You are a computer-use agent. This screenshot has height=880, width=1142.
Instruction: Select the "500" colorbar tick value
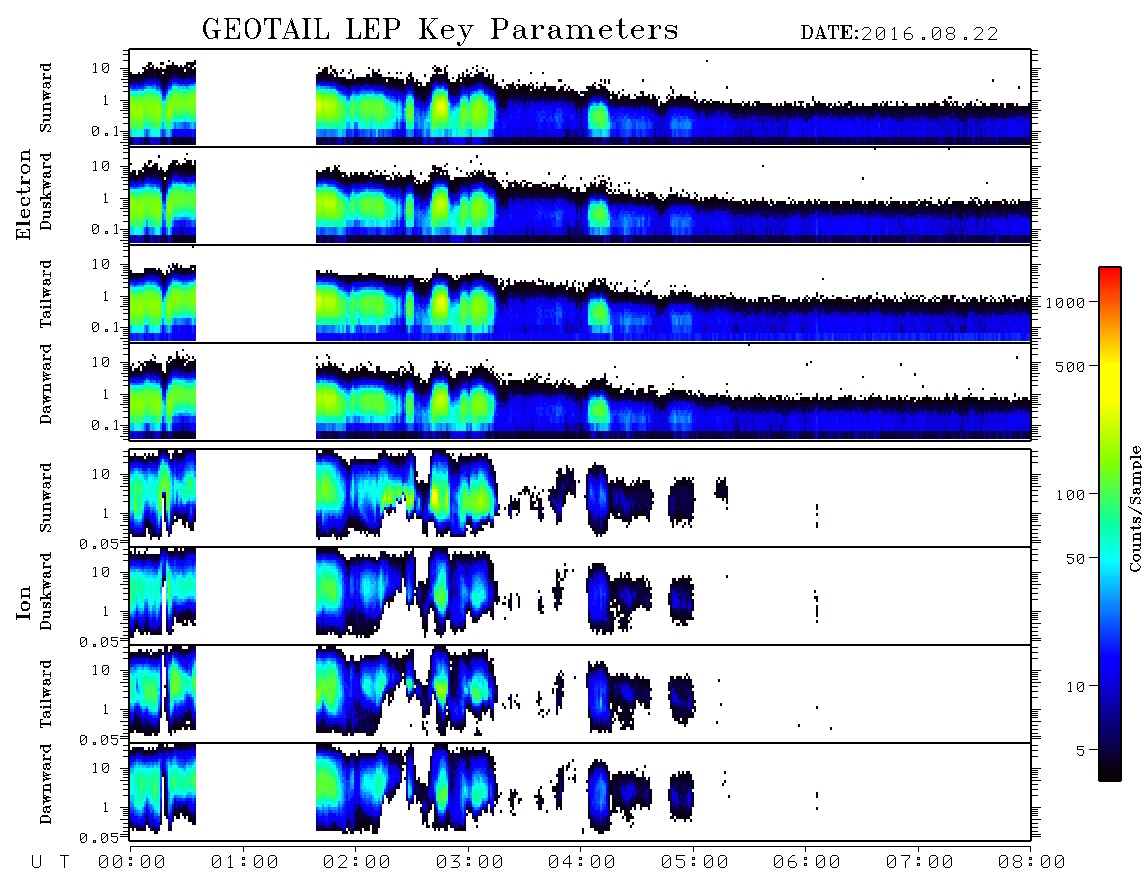pyautogui.click(x=1070, y=366)
